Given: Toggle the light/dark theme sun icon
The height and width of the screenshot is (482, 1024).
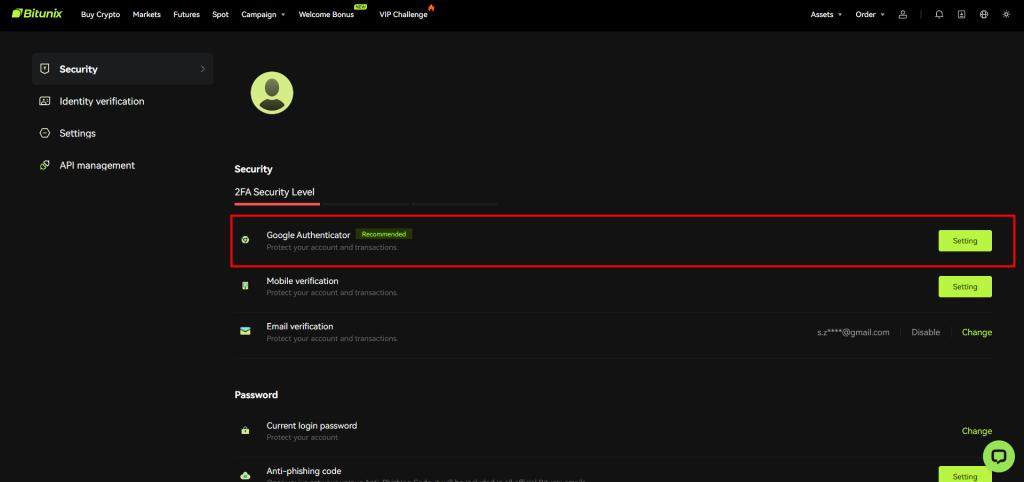Looking at the screenshot, I should (x=1006, y=15).
